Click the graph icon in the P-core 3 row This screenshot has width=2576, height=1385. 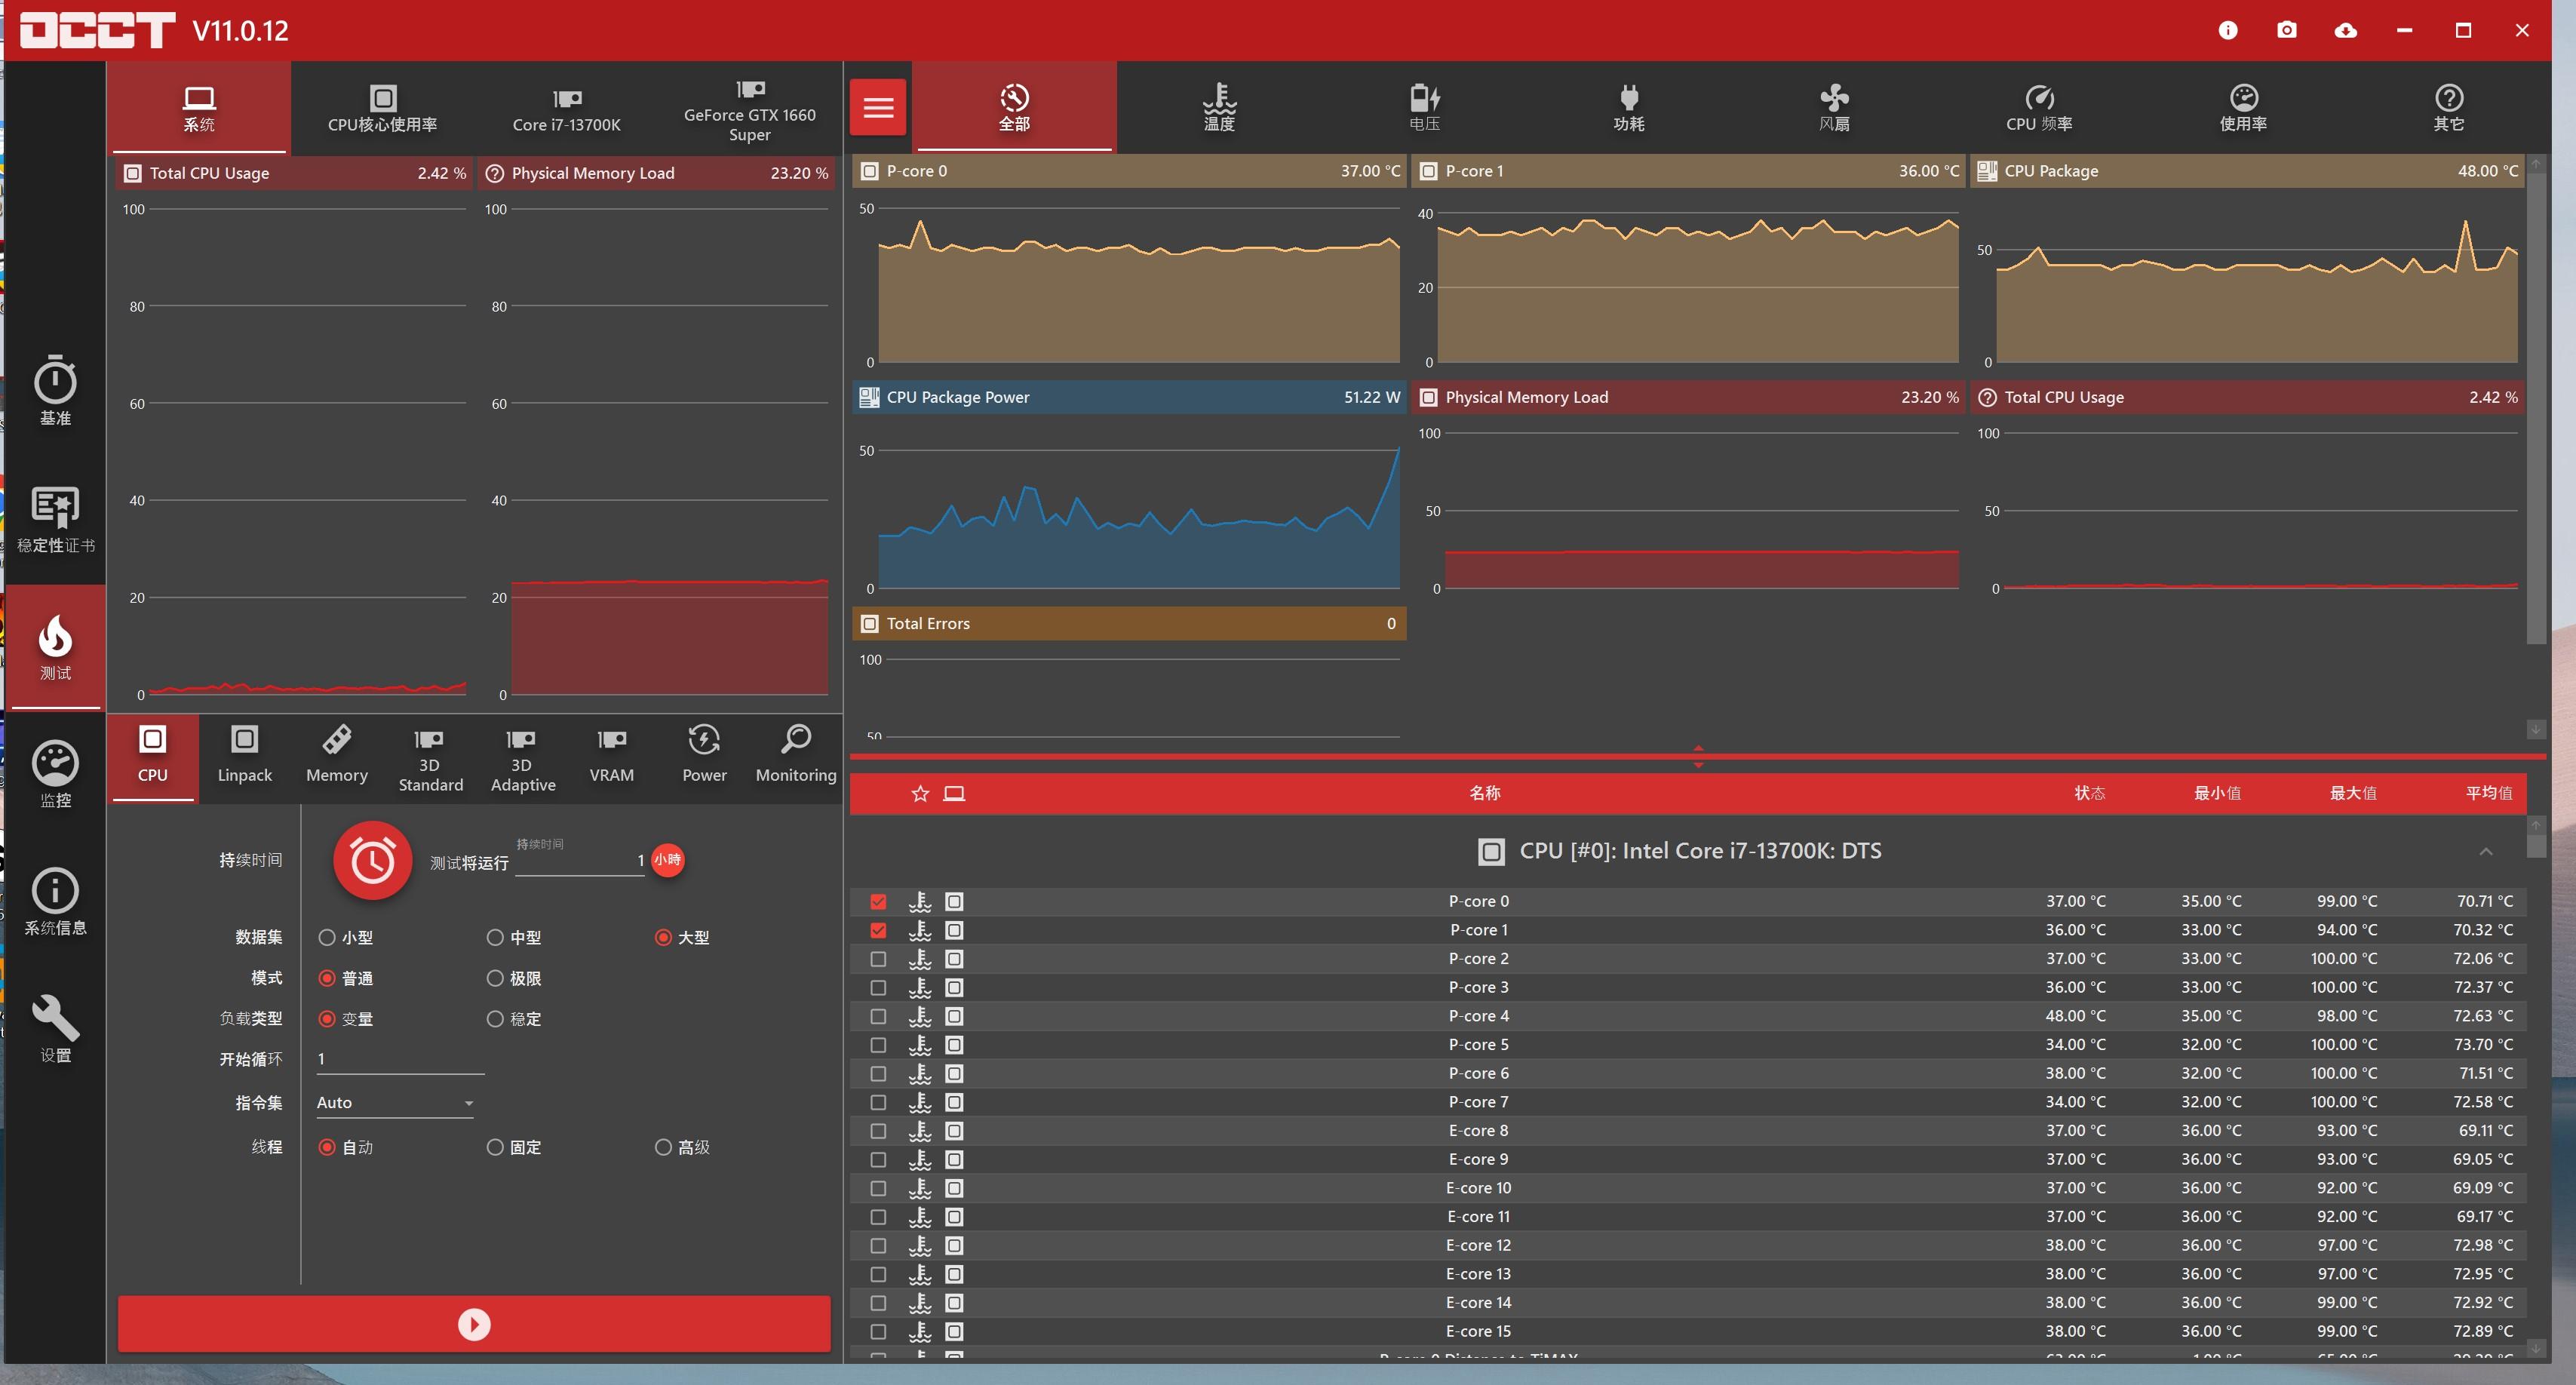point(954,987)
